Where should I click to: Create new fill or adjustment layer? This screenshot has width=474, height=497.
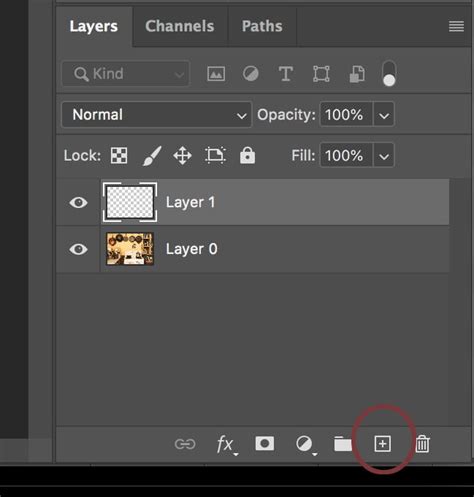[306, 445]
